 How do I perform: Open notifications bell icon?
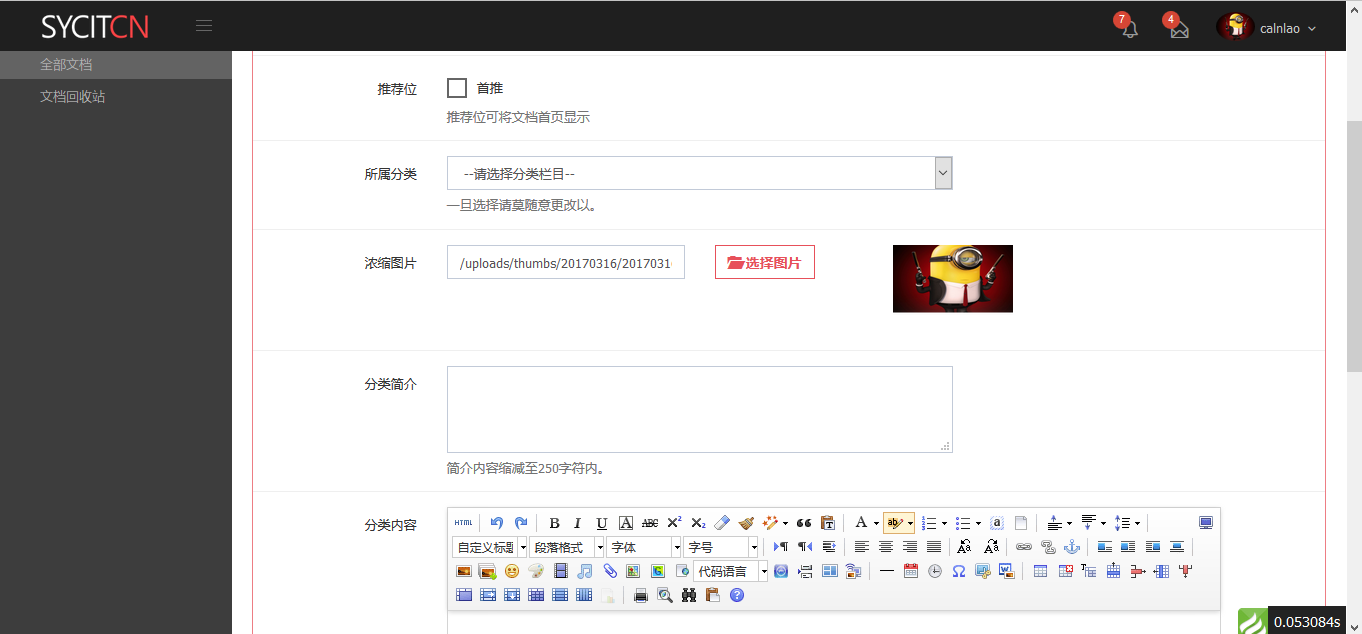pyautogui.click(x=1129, y=28)
